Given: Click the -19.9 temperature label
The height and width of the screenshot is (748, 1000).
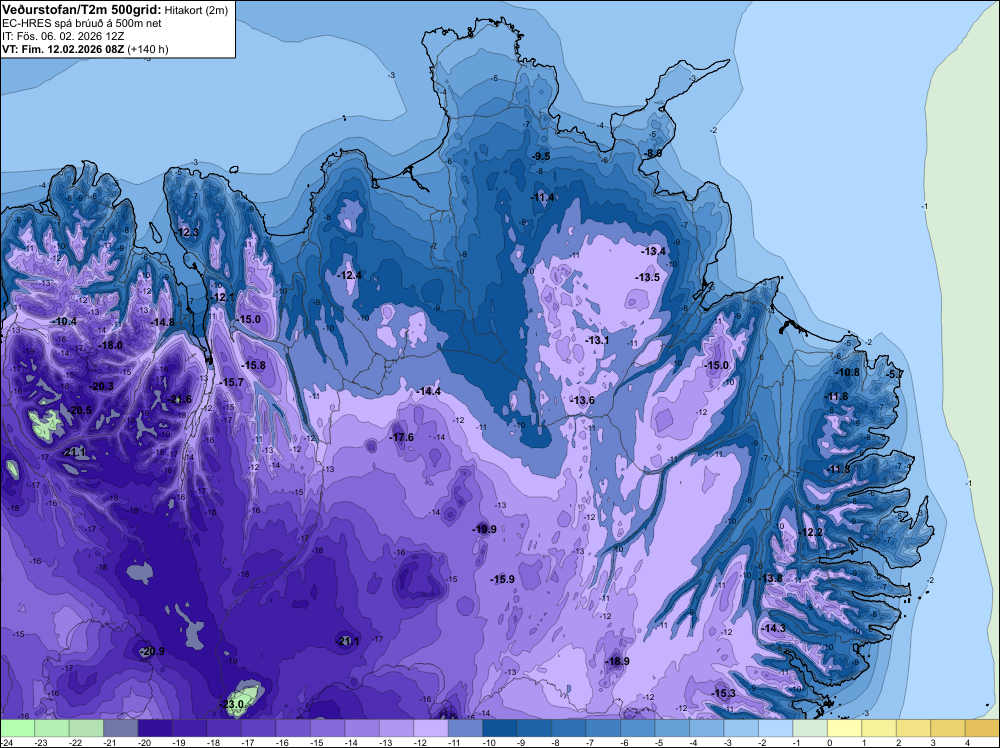Looking at the screenshot, I should 485,529.
